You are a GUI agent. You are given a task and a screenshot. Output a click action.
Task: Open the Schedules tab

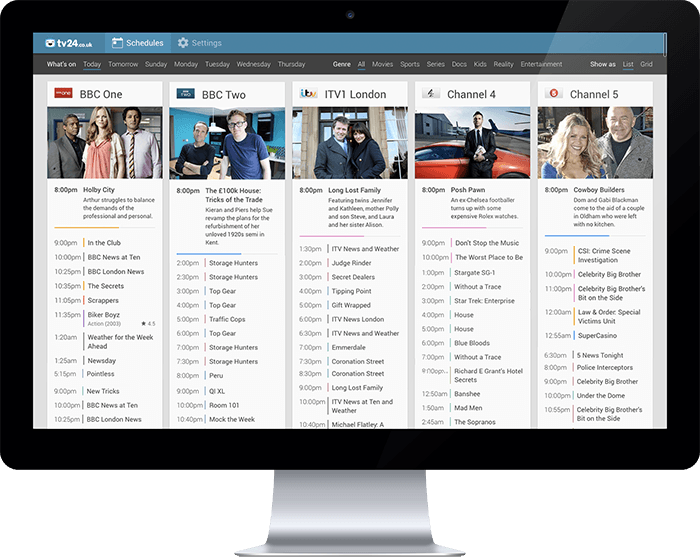click(138, 43)
